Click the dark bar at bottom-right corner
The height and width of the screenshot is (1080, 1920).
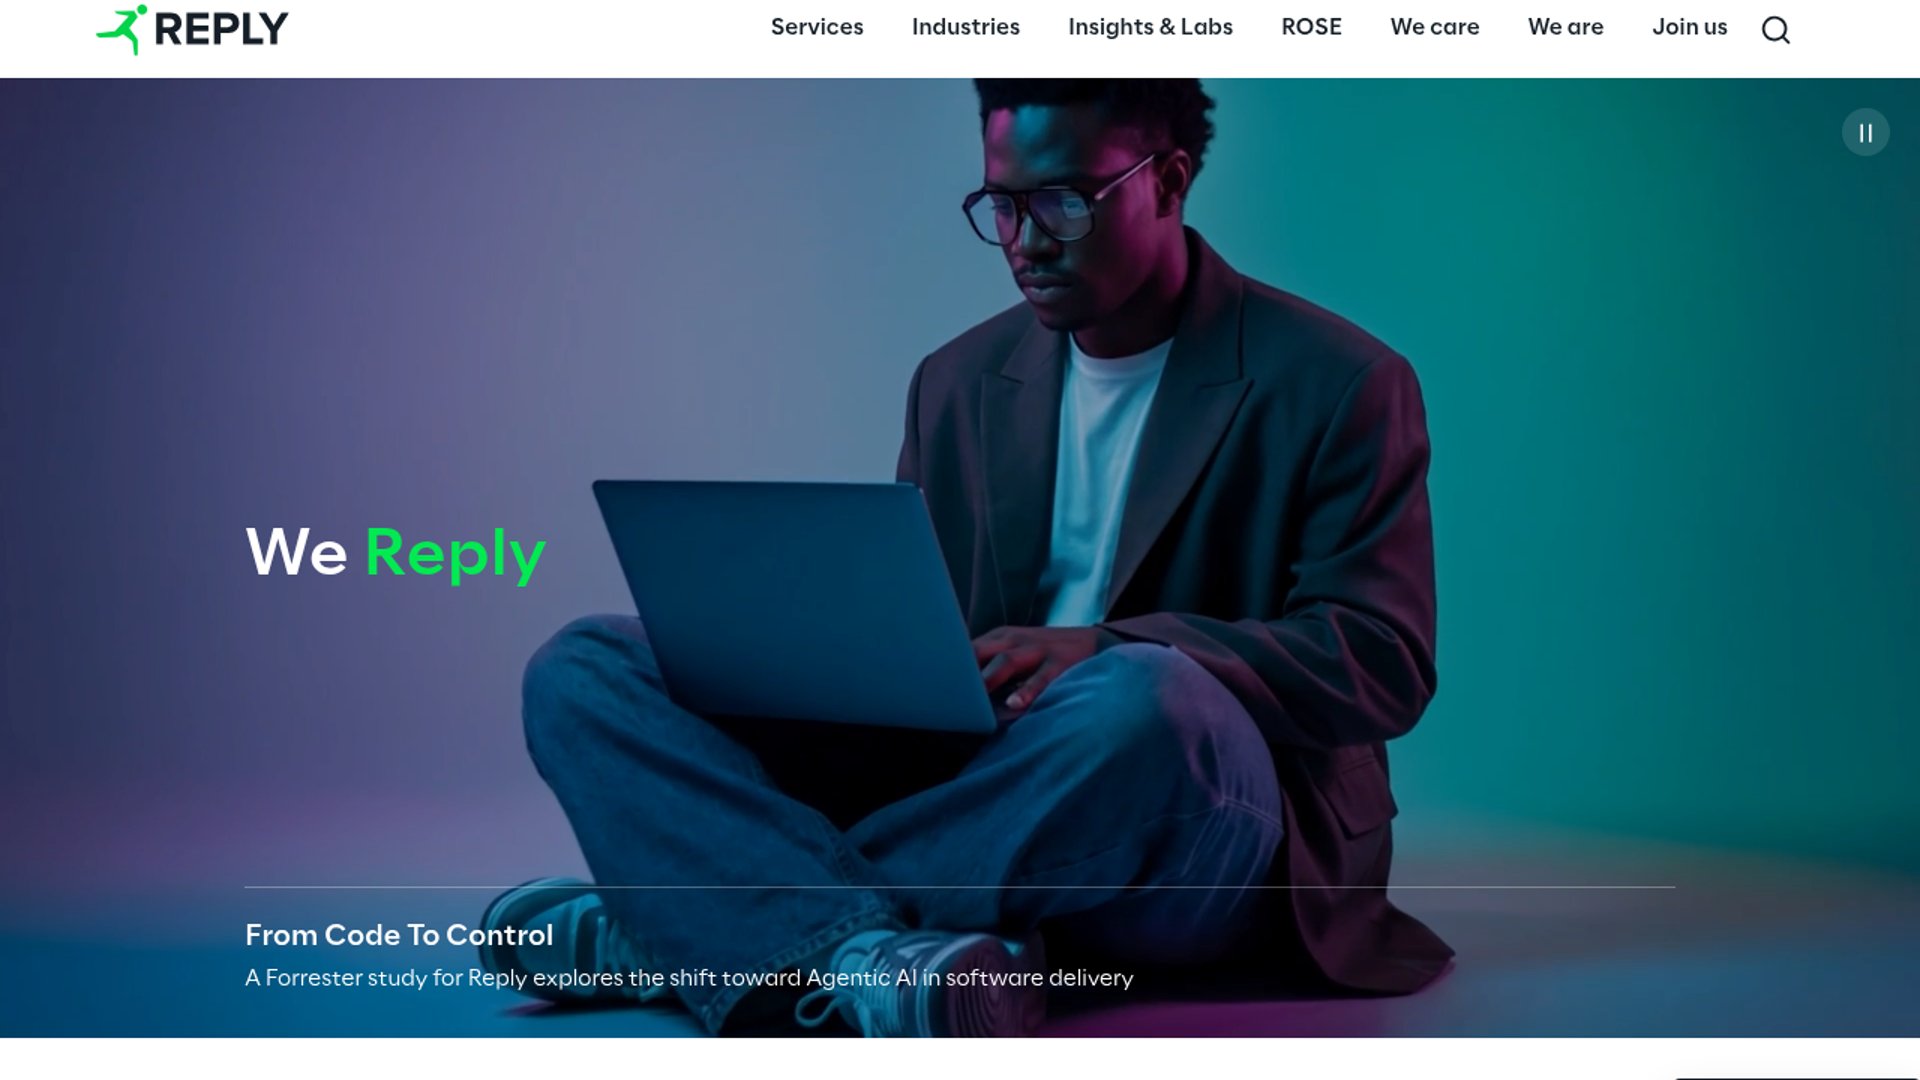tap(1797, 1077)
